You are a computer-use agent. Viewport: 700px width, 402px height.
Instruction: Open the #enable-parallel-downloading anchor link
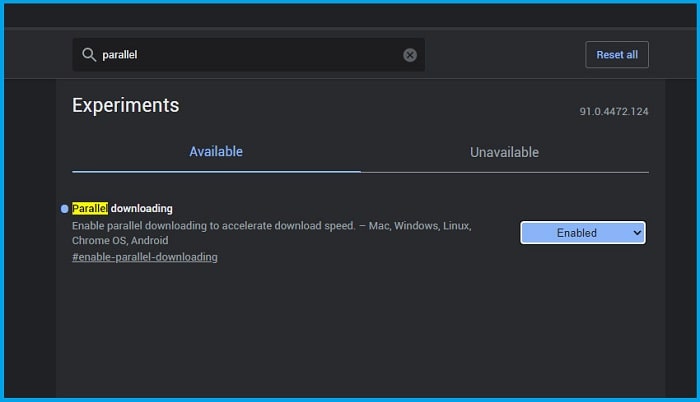[x=145, y=257]
